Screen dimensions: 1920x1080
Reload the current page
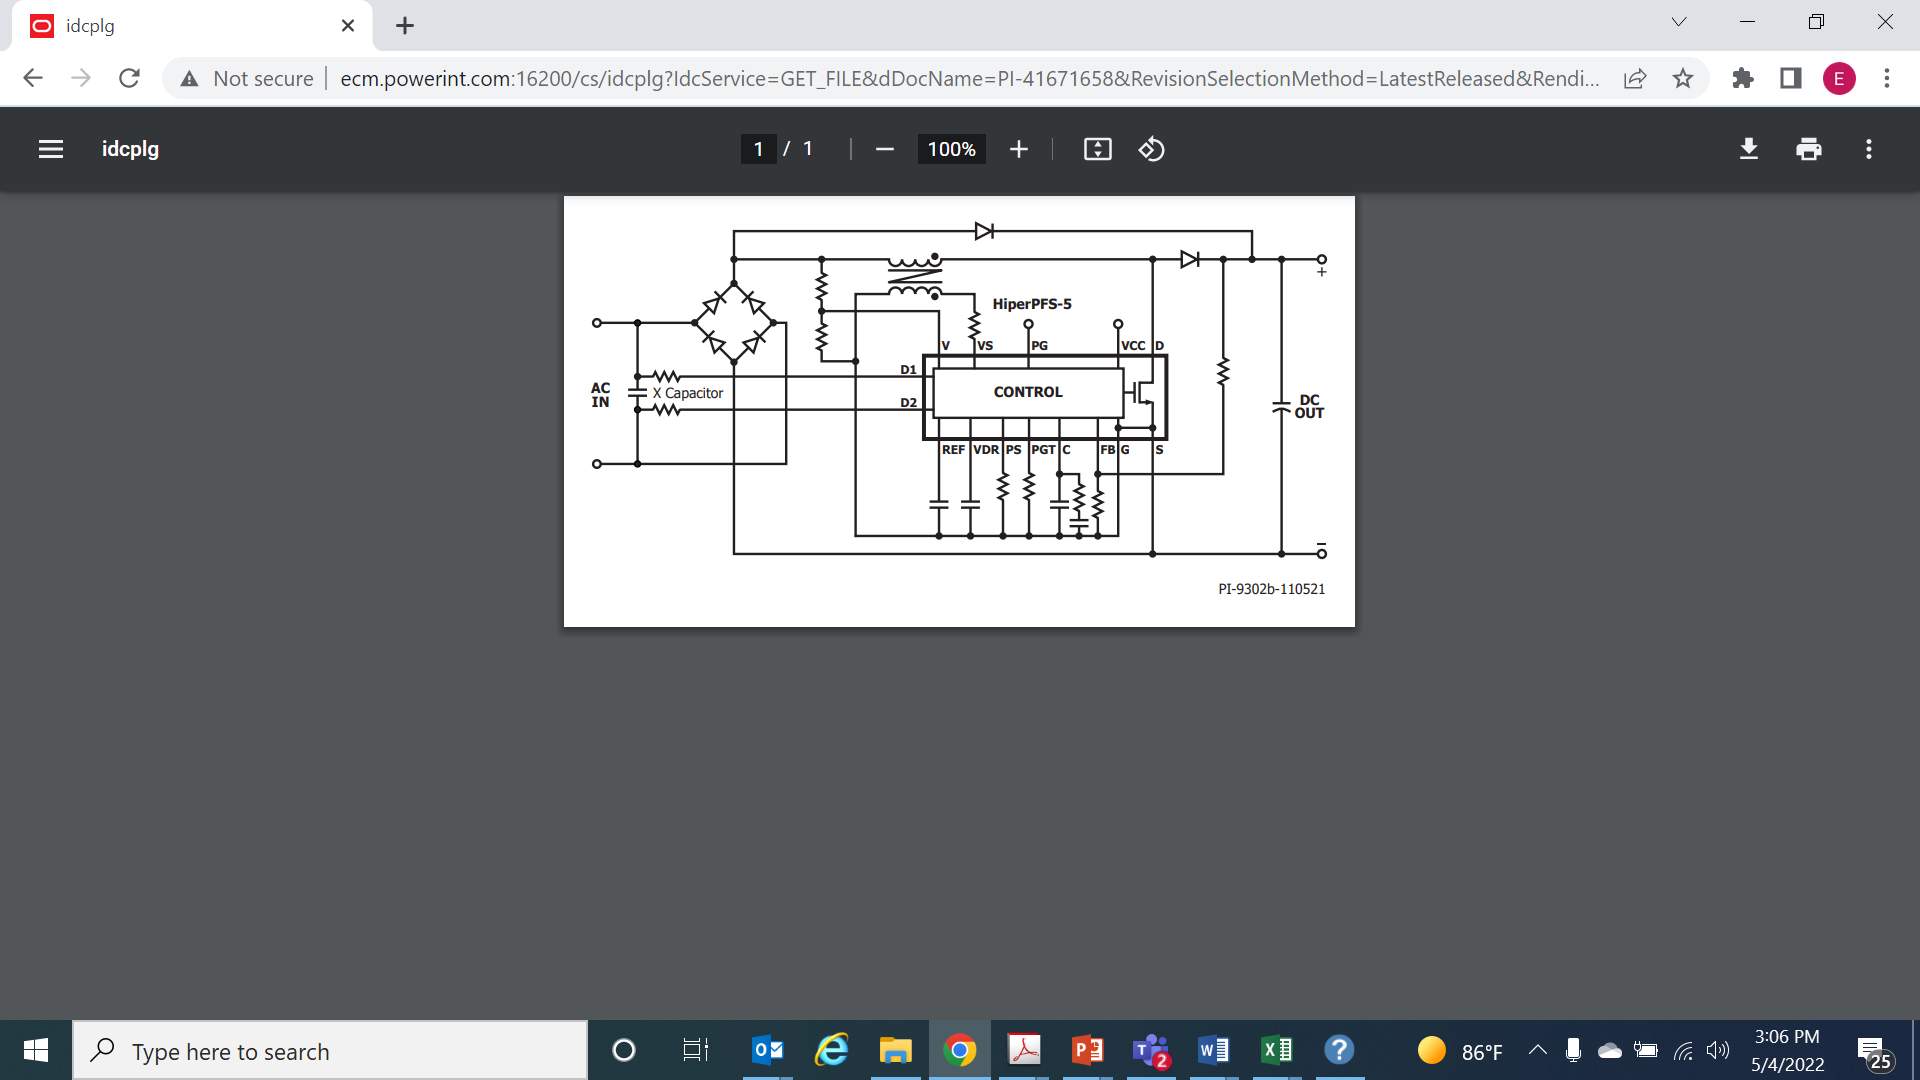pyautogui.click(x=129, y=78)
